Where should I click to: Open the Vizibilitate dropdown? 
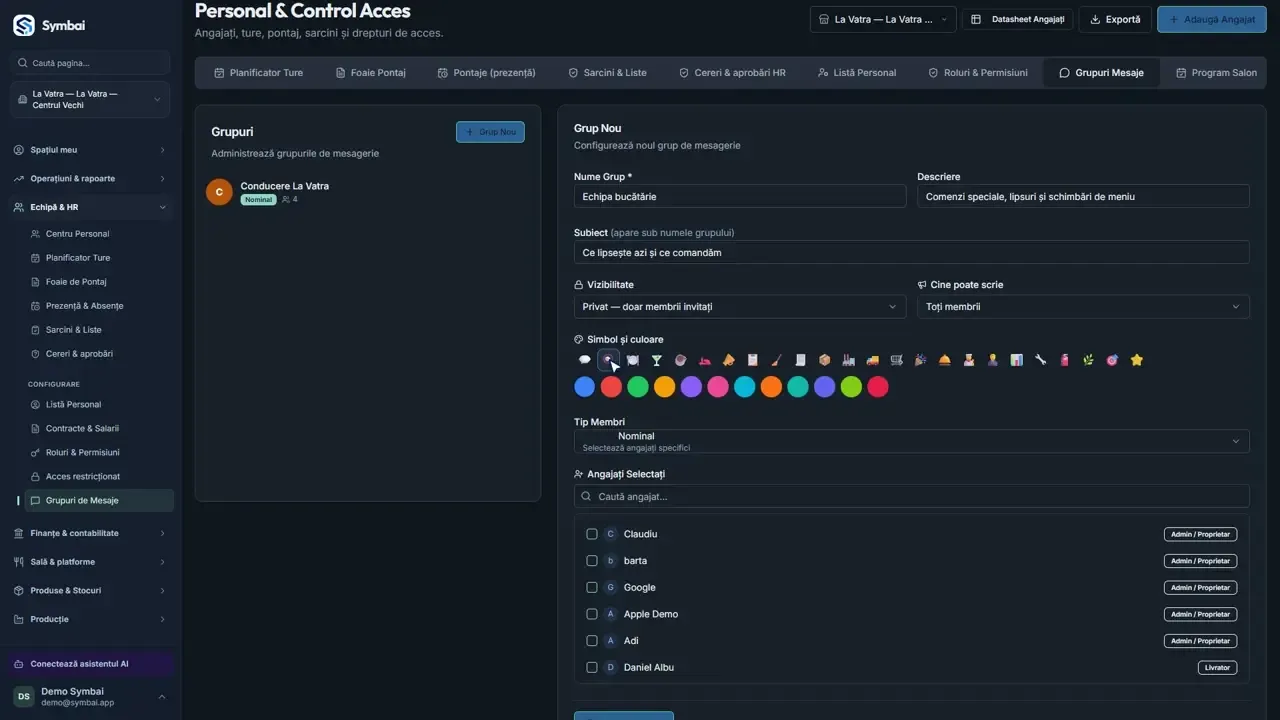pyautogui.click(x=740, y=307)
